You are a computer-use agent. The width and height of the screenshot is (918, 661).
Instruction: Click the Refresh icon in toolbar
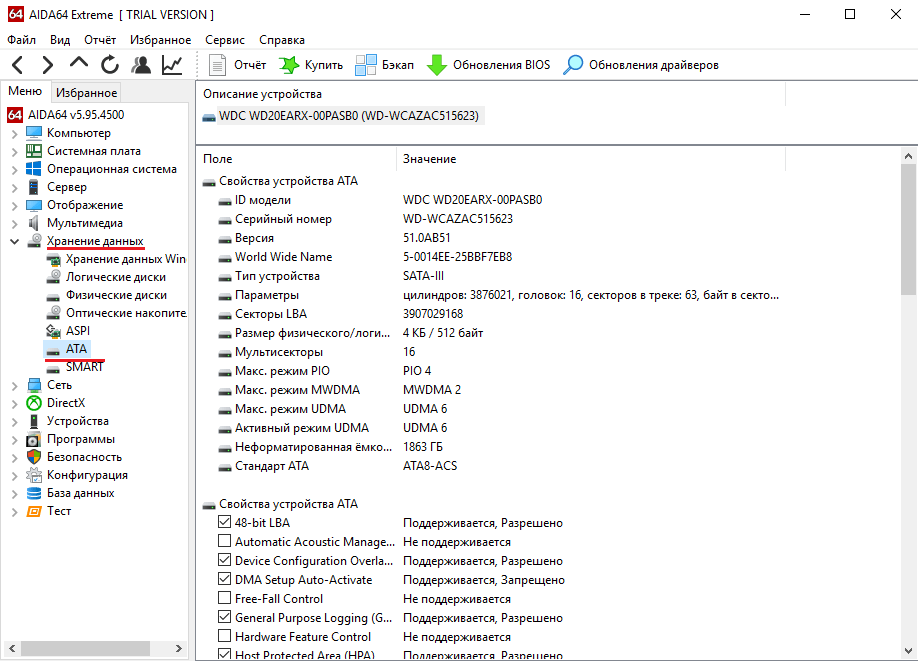tap(110, 65)
